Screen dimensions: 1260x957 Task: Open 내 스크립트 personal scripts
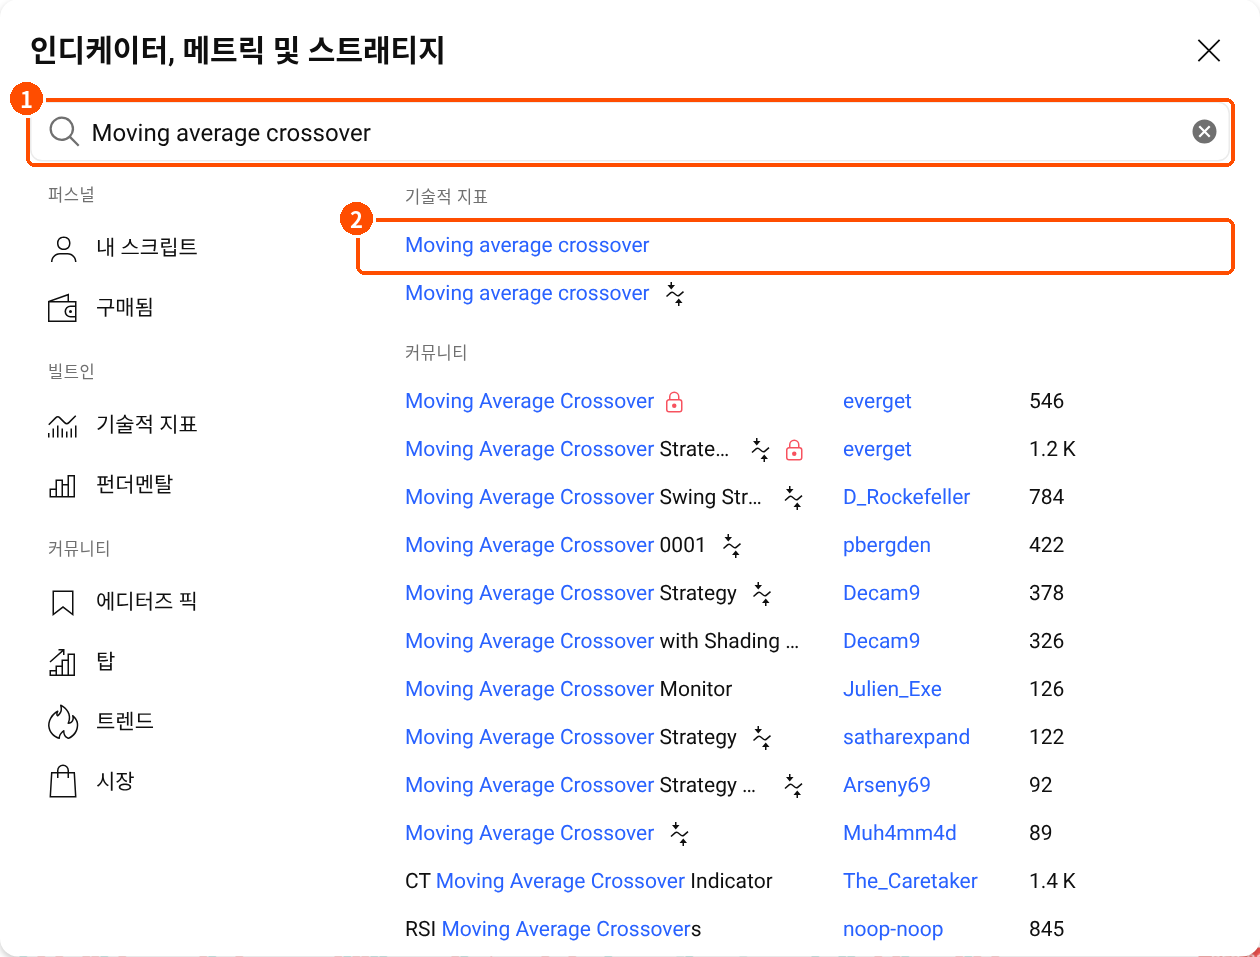[146, 247]
